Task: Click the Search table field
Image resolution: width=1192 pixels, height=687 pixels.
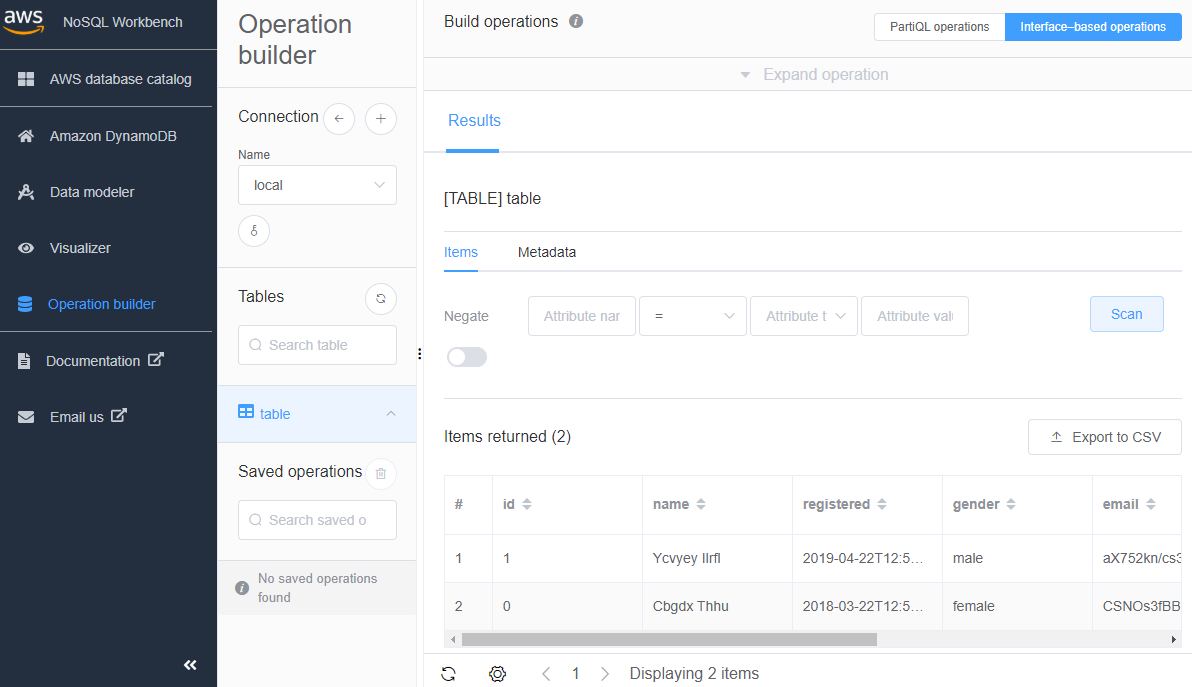Action: pos(317,345)
